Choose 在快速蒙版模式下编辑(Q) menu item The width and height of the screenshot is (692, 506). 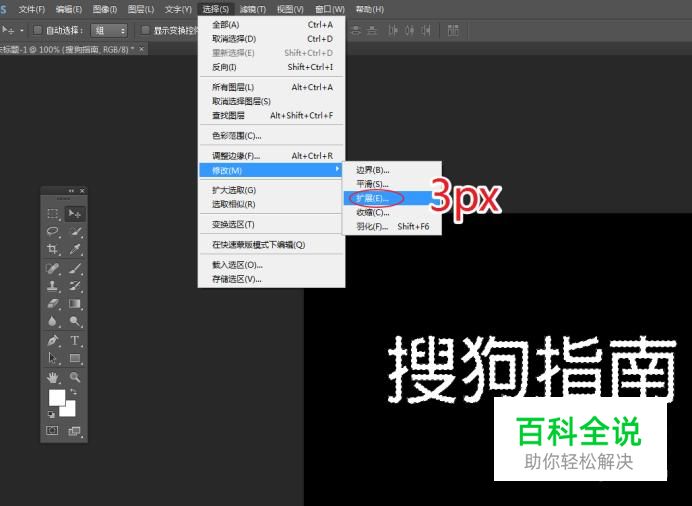click(x=271, y=245)
